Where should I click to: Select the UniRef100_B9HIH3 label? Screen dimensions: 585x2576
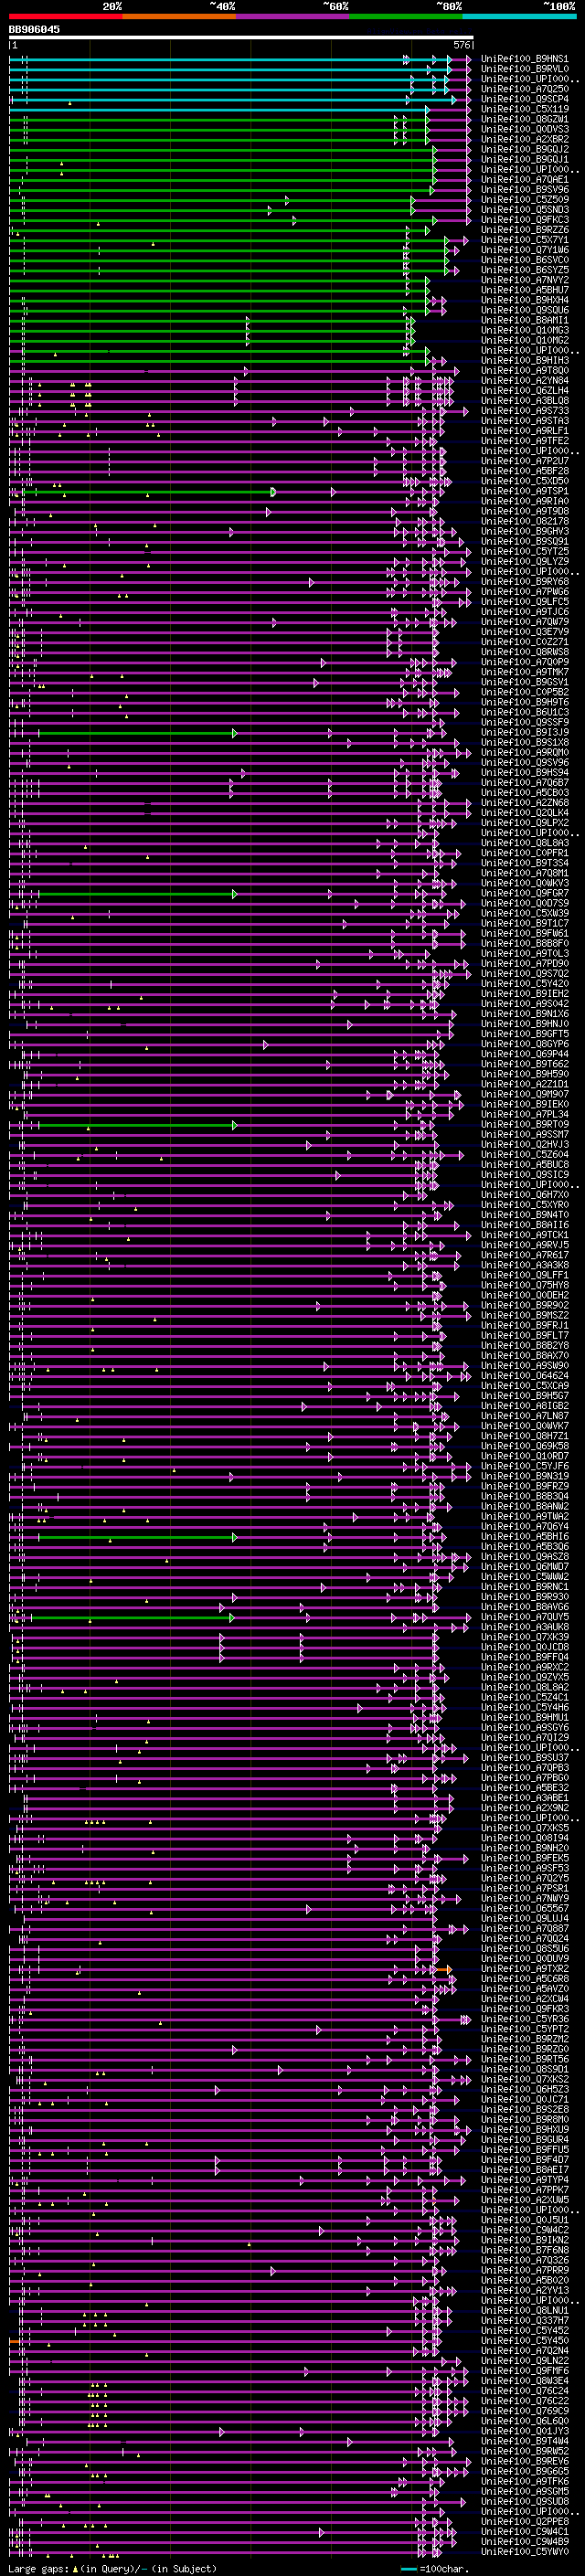(525, 361)
